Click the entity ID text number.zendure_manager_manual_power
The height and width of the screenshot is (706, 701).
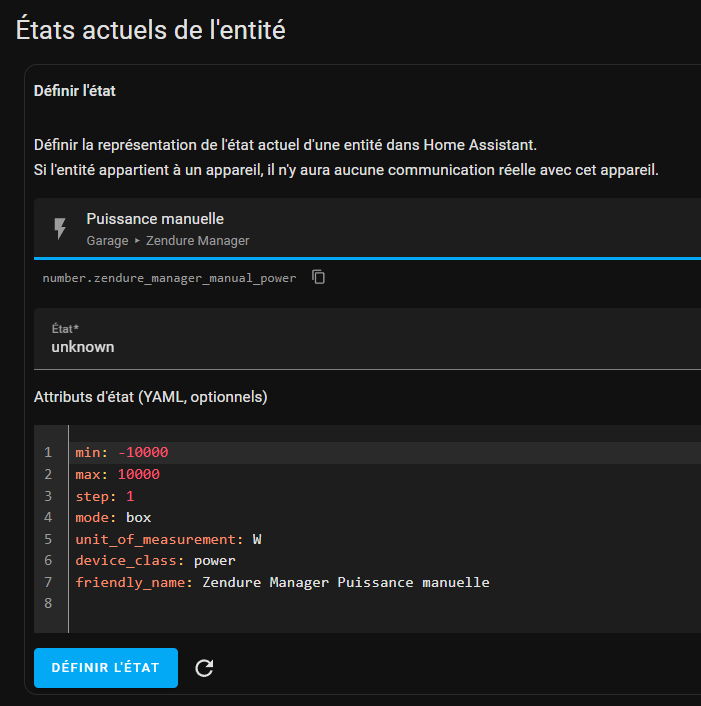pos(169,278)
